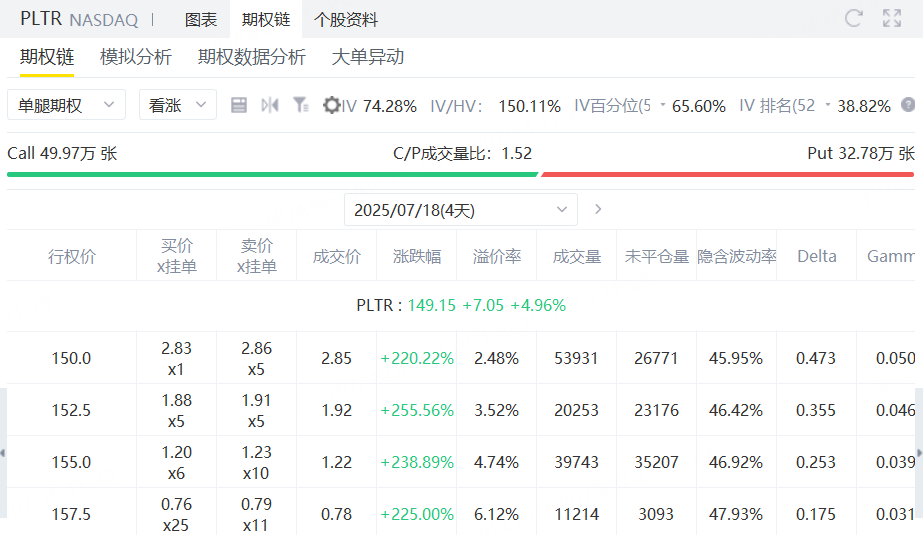The height and width of the screenshot is (535, 923).
Task: Click Delta value 0.355
Action: point(816,410)
